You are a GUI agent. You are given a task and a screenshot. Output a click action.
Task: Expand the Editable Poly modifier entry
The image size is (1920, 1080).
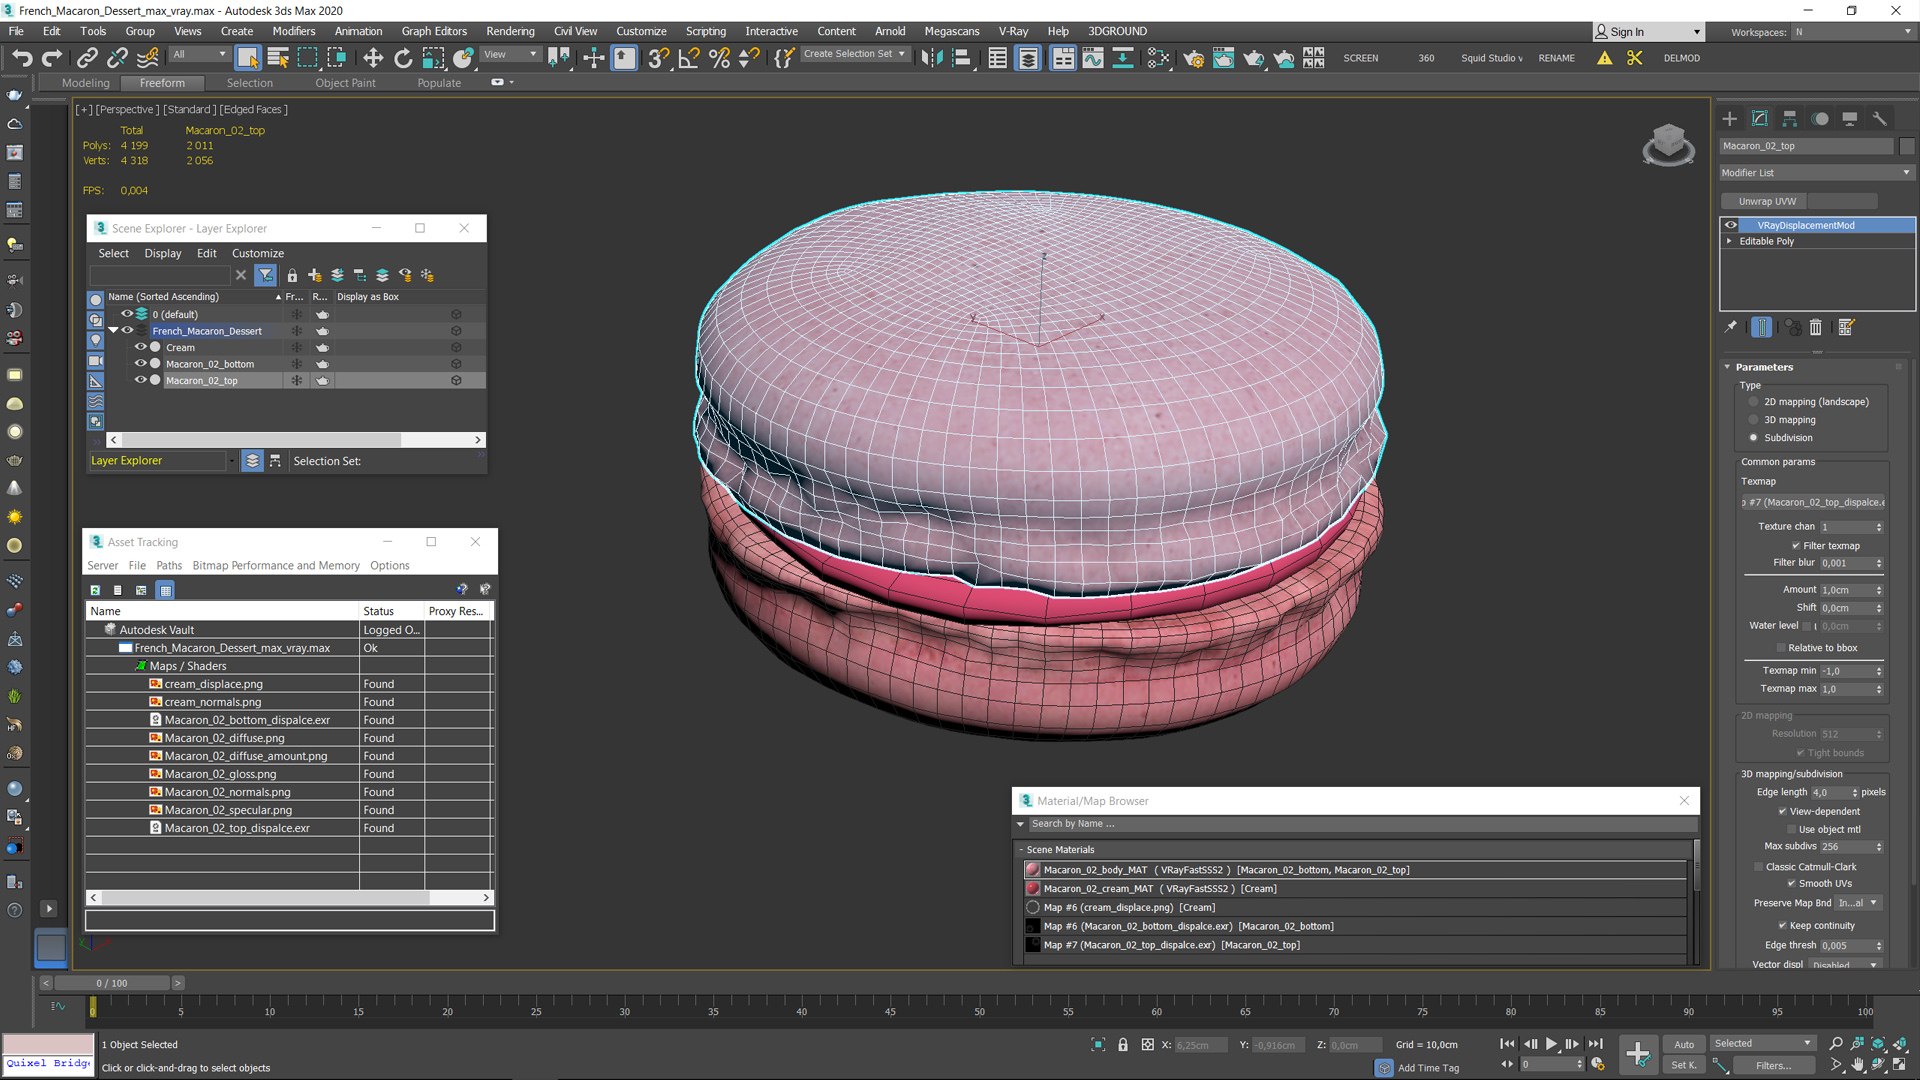click(x=1729, y=241)
